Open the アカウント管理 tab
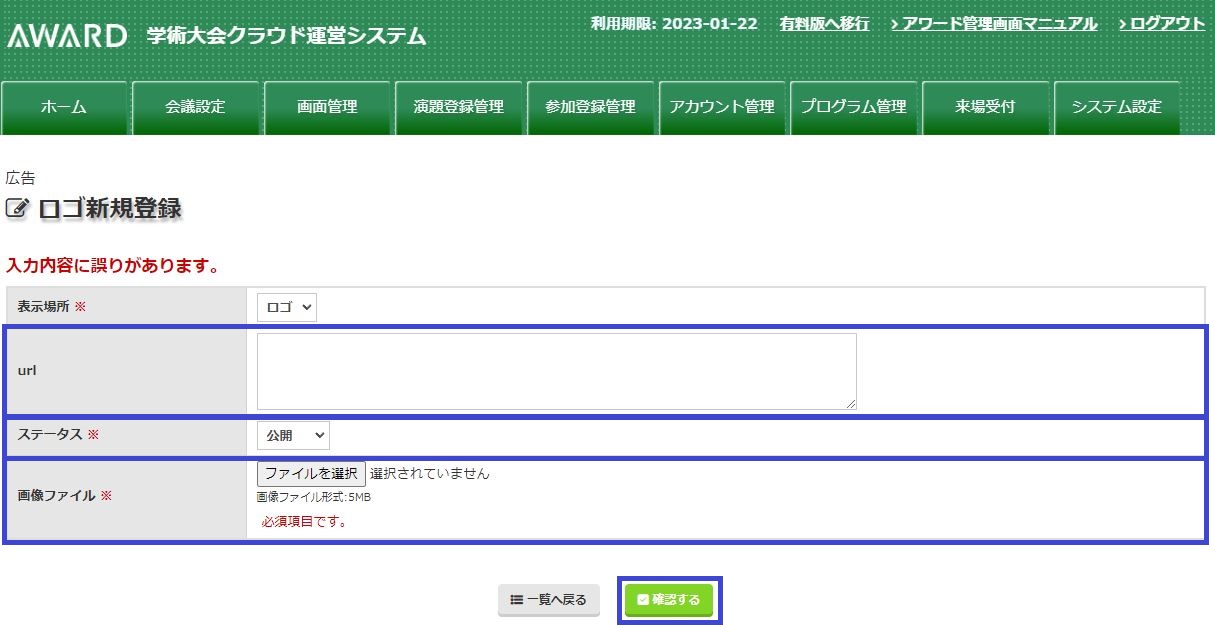 [722, 107]
